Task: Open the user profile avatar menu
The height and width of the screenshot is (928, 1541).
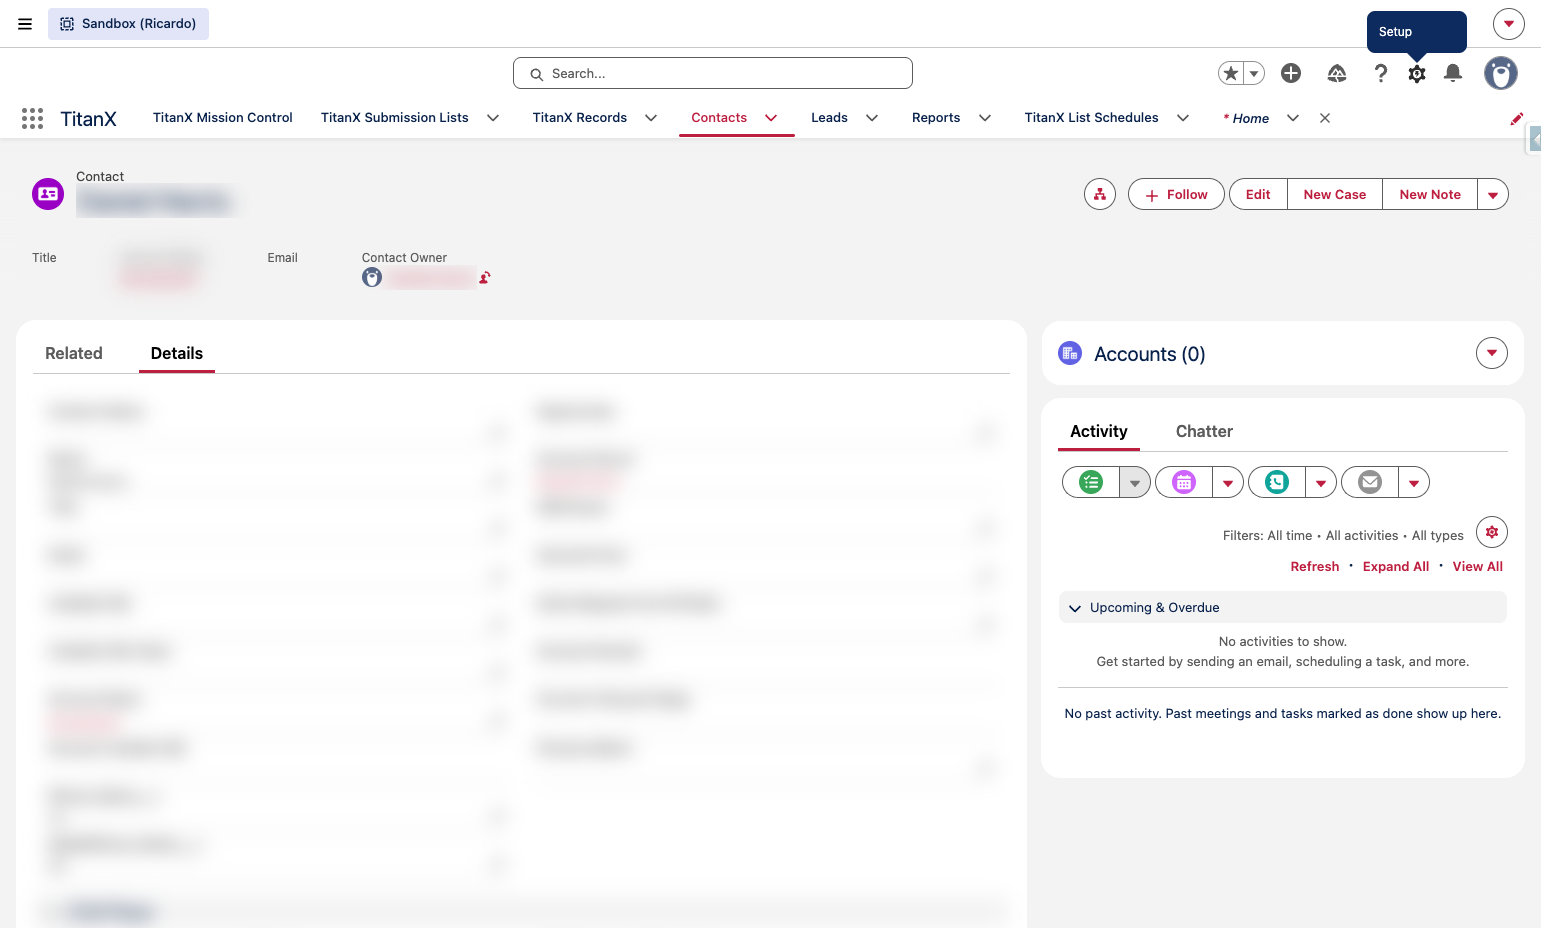Action: pos(1500,73)
